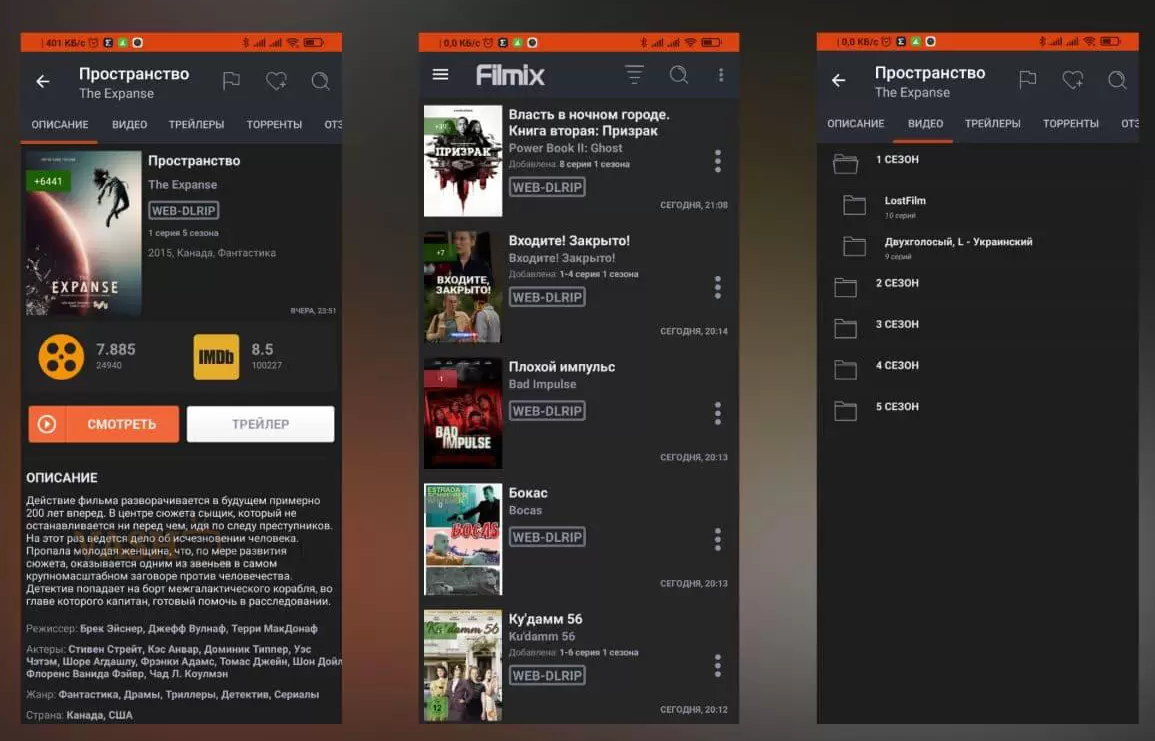Select ОПИСАНИЕ tab on left screen
Viewport: 1155px width, 741px height.
(60, 124)
